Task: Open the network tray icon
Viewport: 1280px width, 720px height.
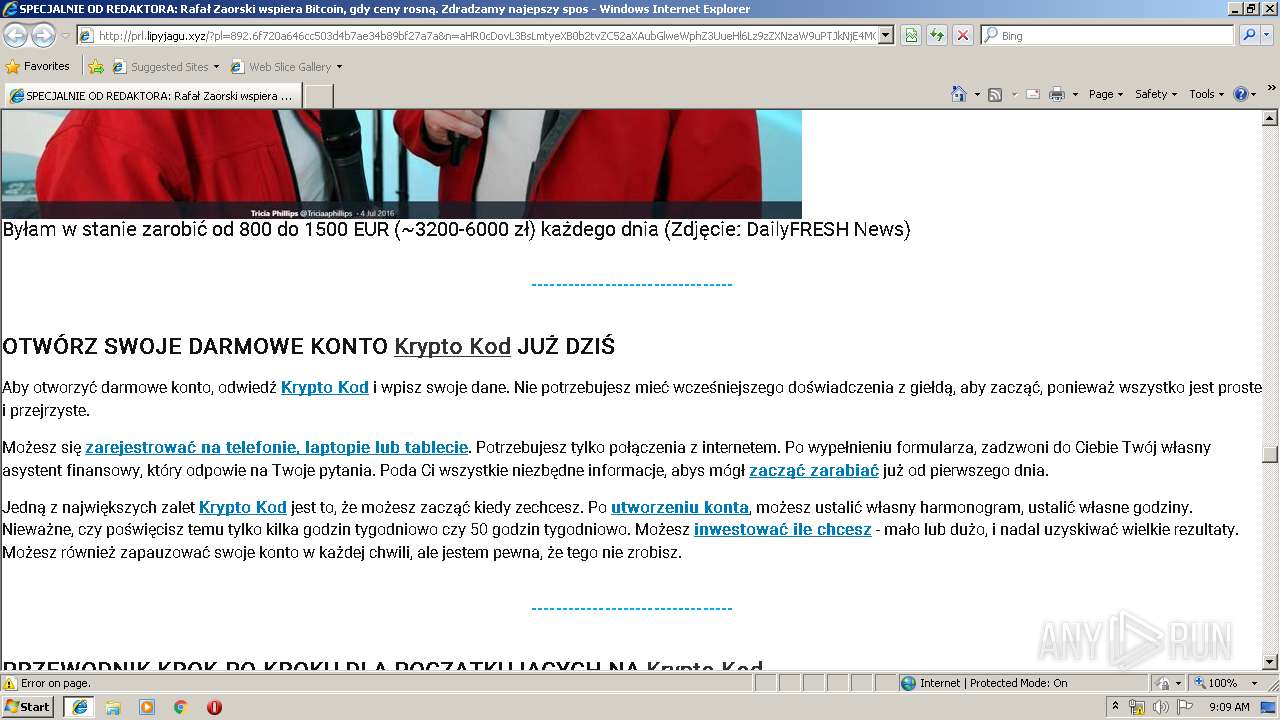Action: (x=1137, y=707)
